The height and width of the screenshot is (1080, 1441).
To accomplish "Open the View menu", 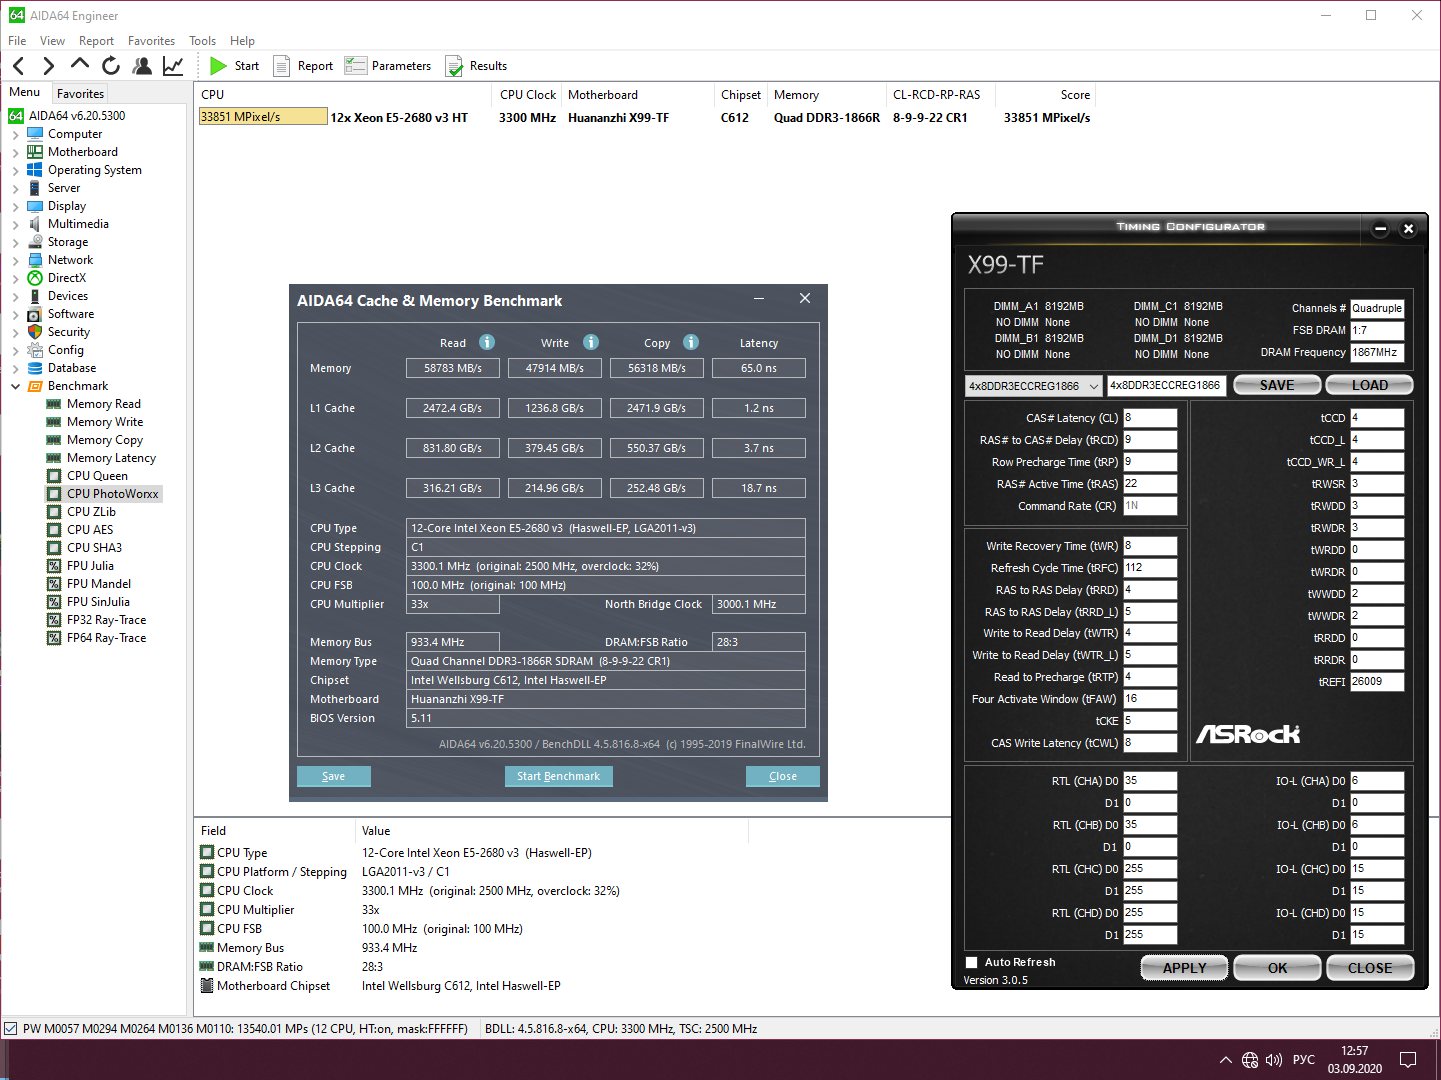I will point(52,41).
